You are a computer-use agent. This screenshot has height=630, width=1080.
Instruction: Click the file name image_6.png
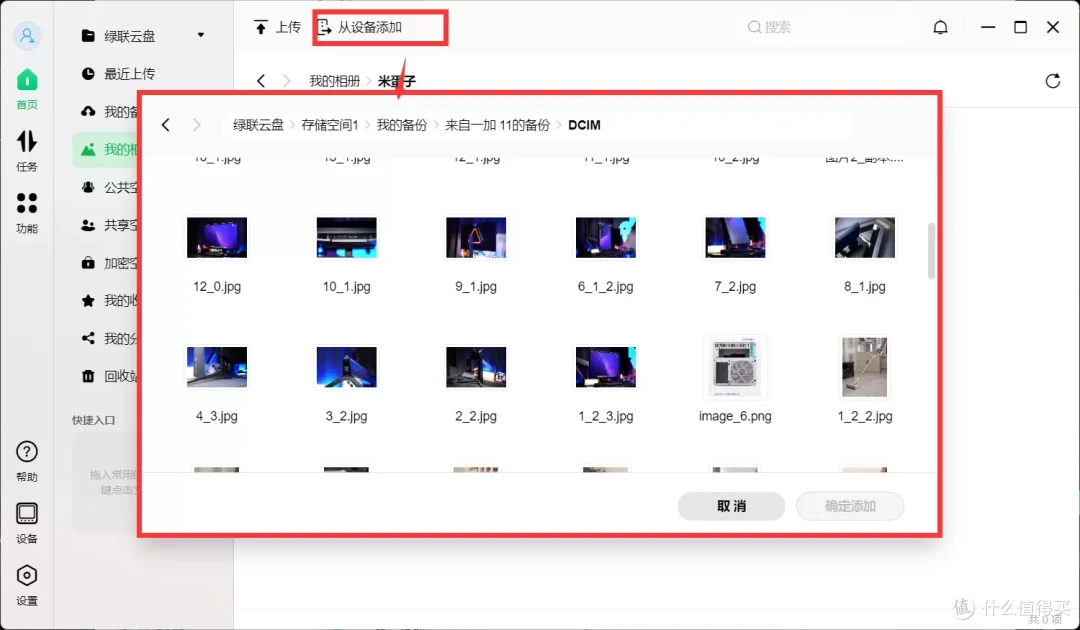pos(735,416)
